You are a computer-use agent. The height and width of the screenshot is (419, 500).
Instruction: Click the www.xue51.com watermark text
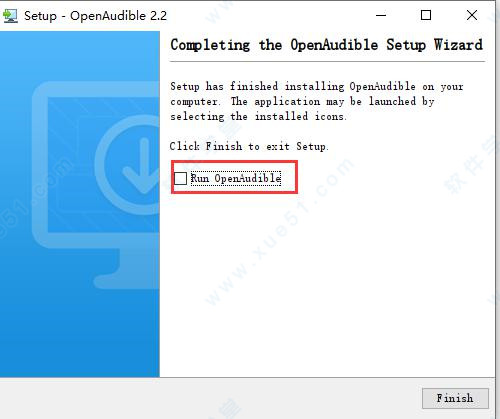point(278,233)
